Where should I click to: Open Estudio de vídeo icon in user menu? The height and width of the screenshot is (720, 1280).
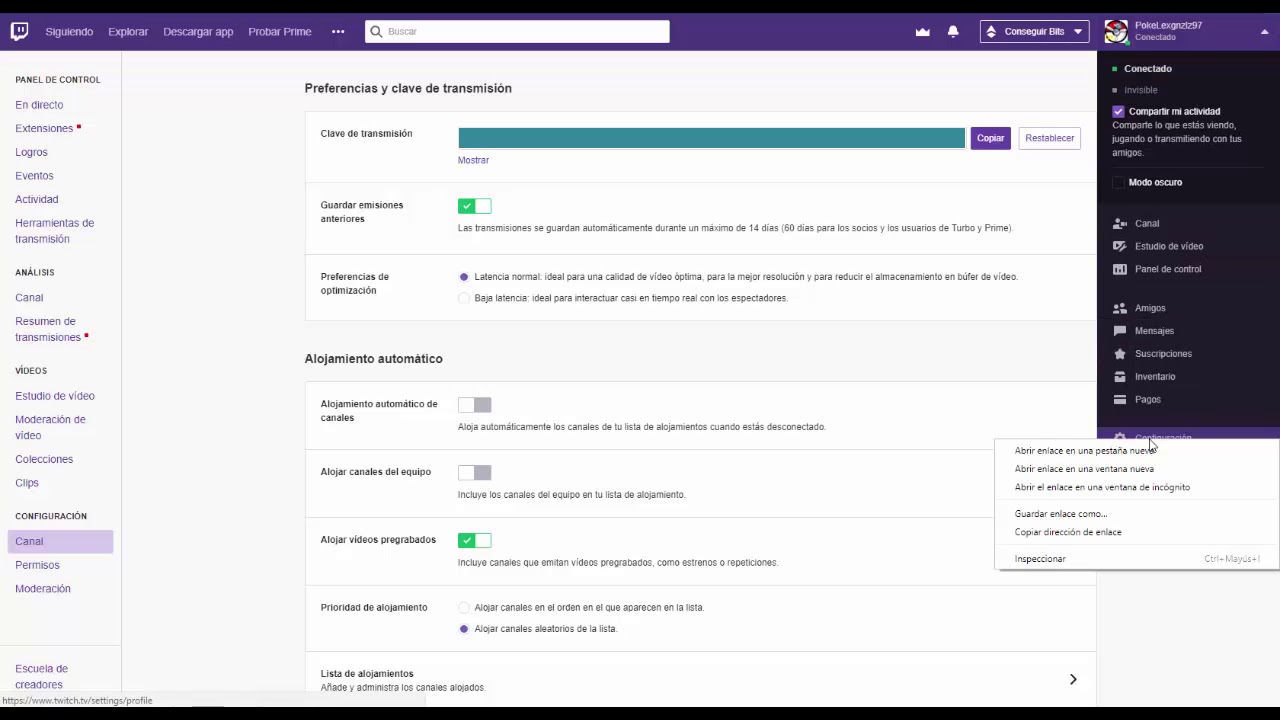pyautogui.click(x=1120, y=246)
